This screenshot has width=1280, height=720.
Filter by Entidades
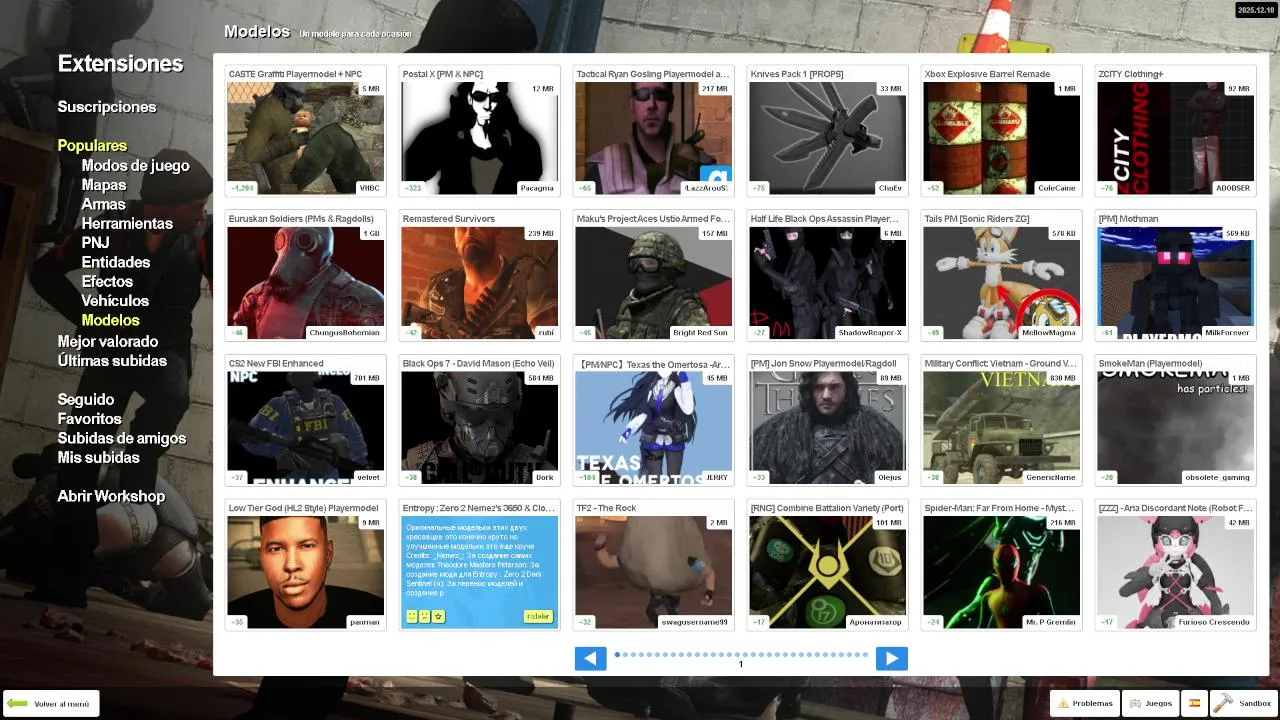pos(116,262)
